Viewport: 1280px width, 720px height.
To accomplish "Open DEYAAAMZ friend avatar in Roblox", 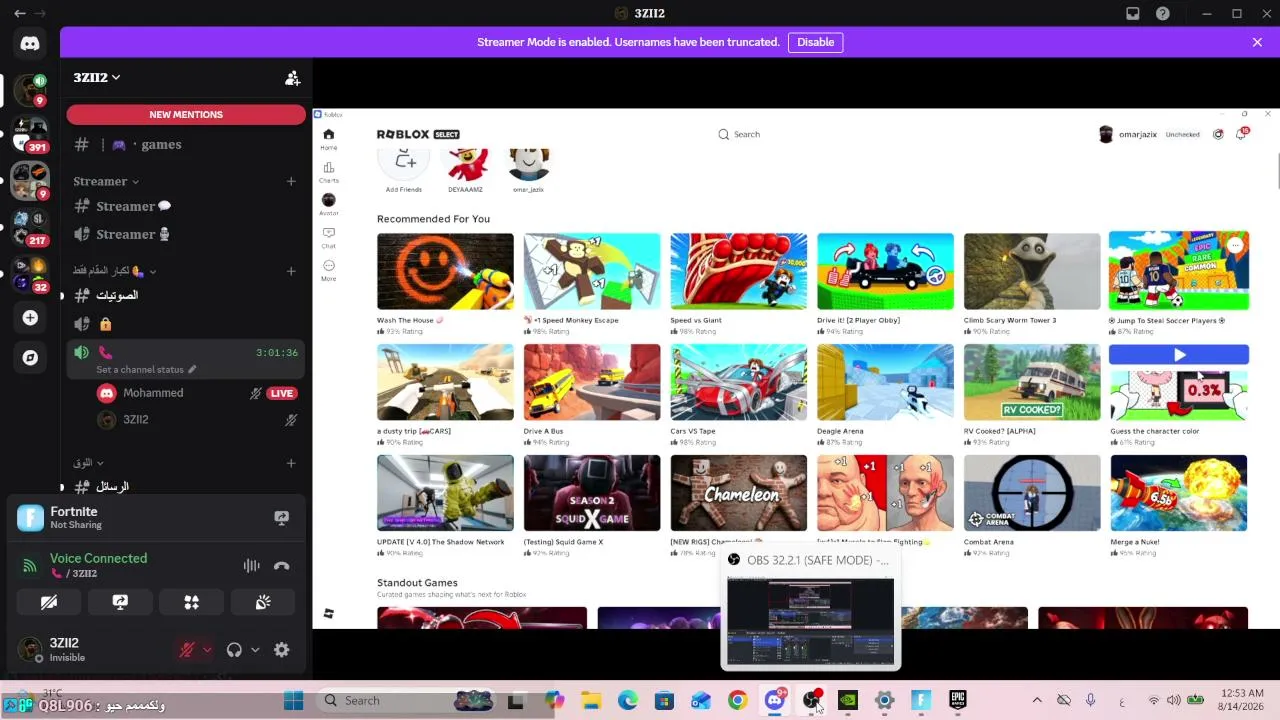I will coord(466,168).
